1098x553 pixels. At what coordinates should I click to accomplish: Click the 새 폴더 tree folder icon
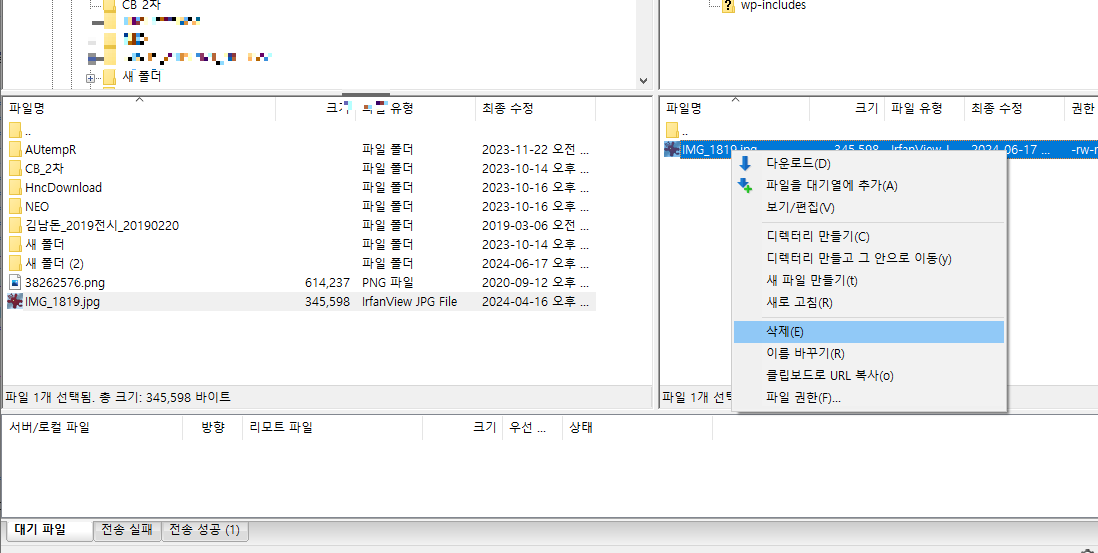[109, 76]
